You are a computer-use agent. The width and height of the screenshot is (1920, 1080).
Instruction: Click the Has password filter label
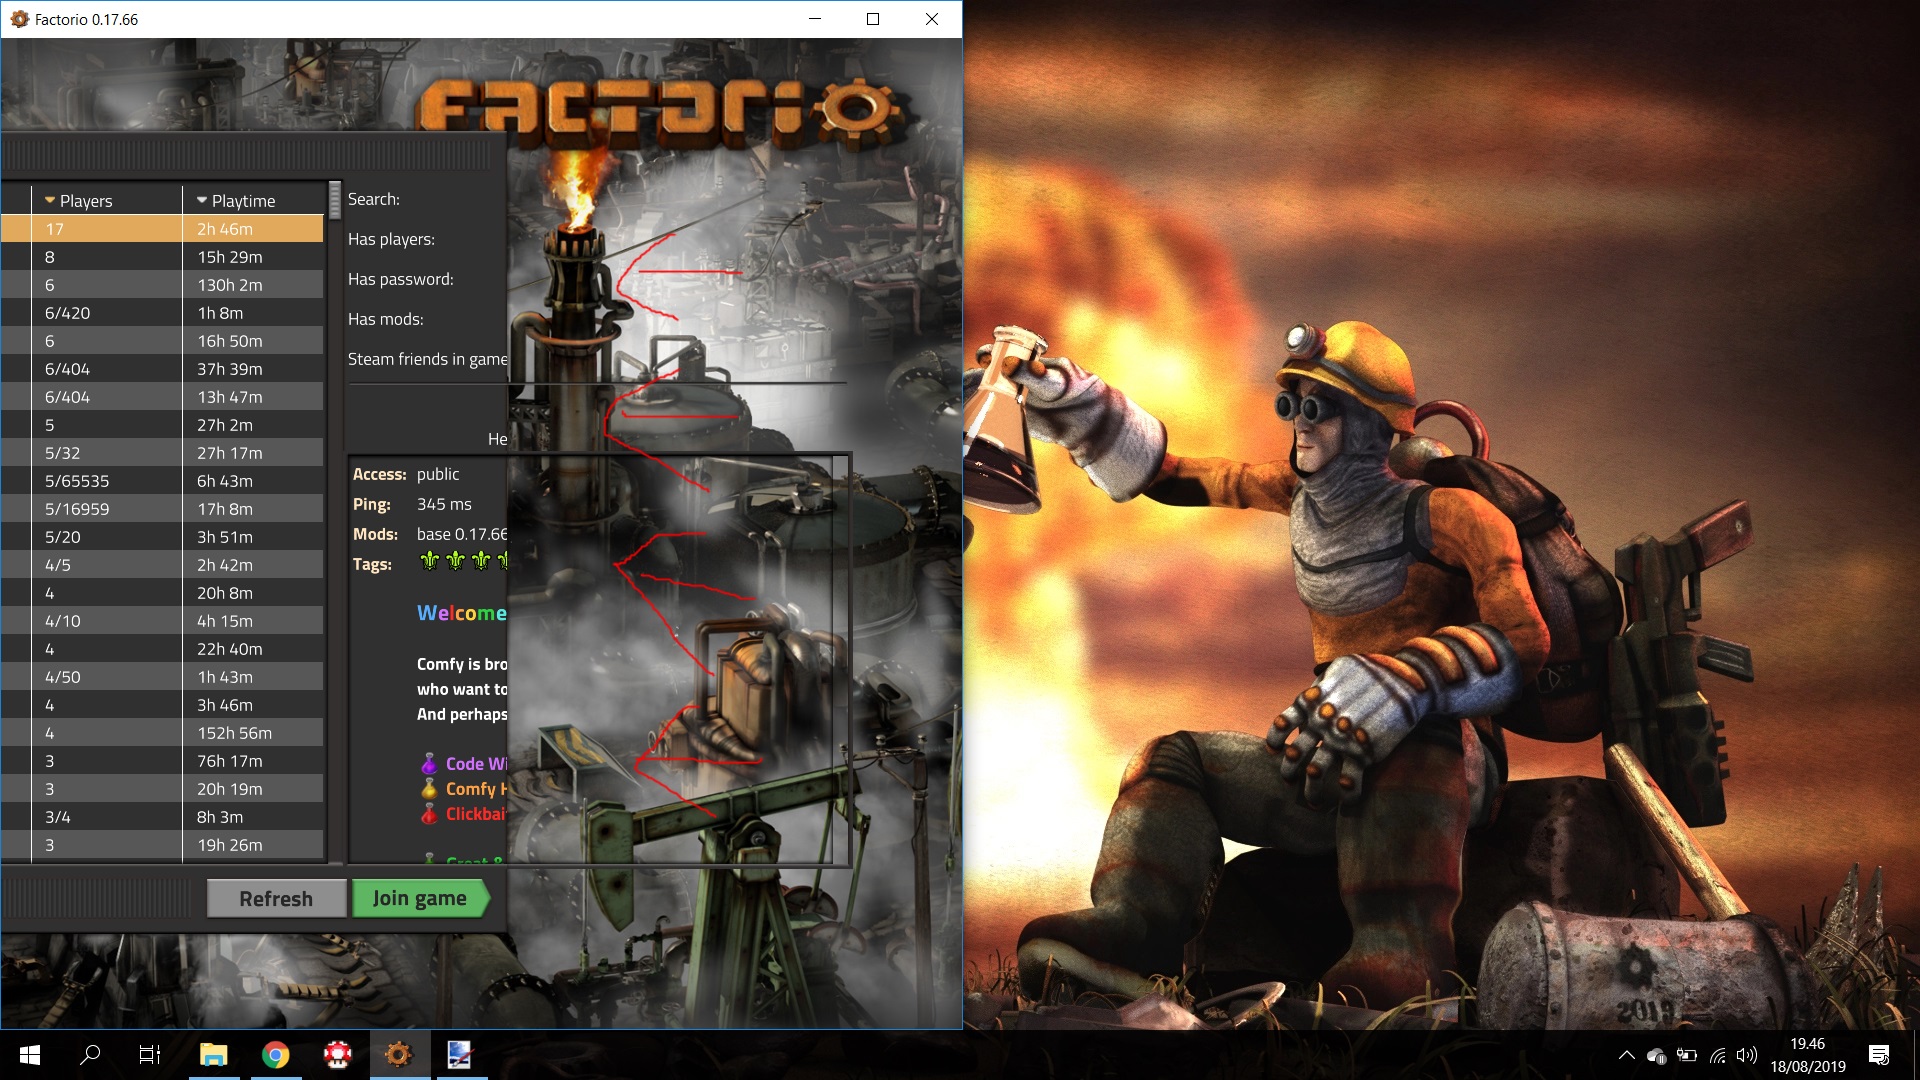pyautogui.click(x=401, y=279)
